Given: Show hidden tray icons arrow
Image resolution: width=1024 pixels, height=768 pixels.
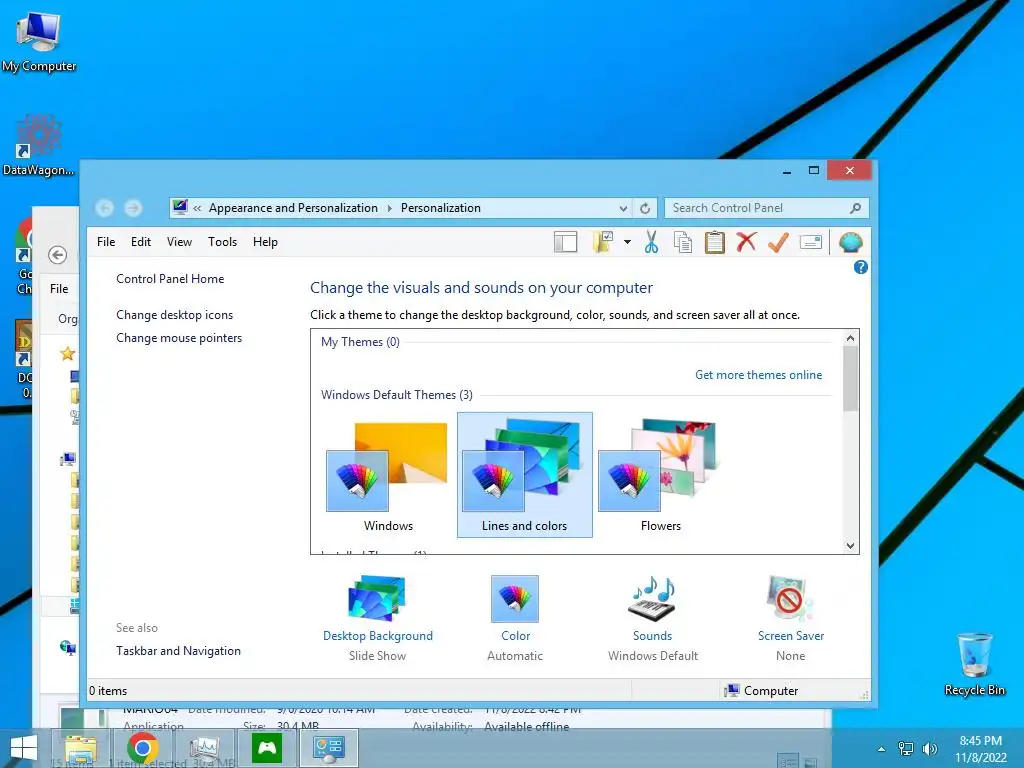Looking at the screenshot, I should pos(882,749).
